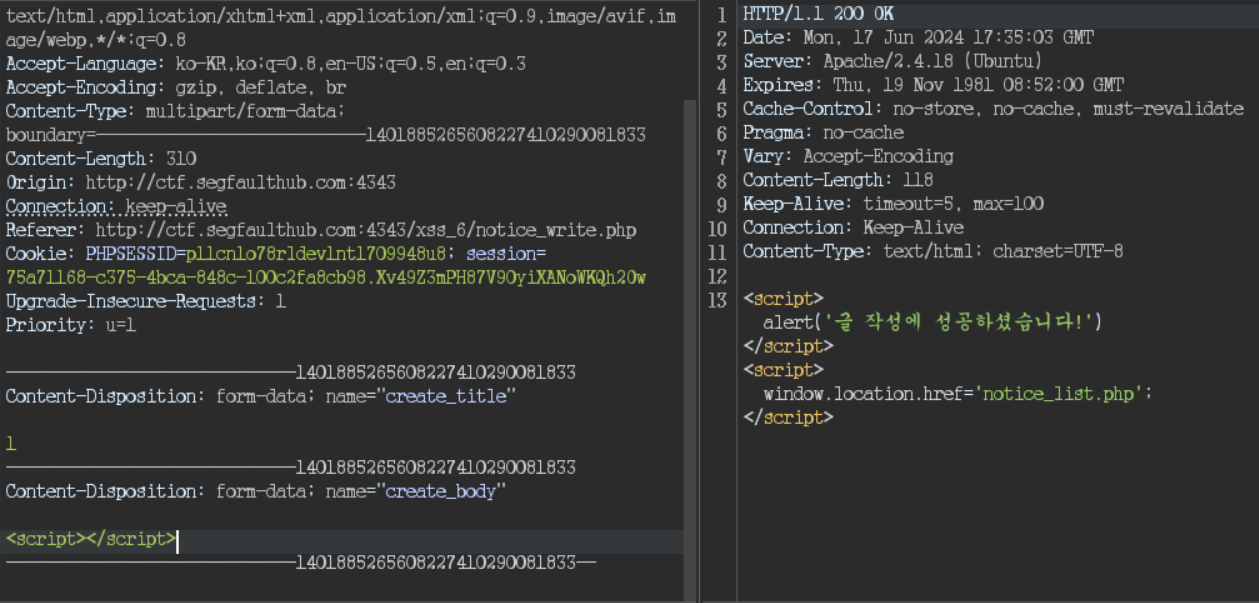The image size is (1259, 603).
Task: Click the Pragma: no-cache header
Action: click(x=823, y=132)
